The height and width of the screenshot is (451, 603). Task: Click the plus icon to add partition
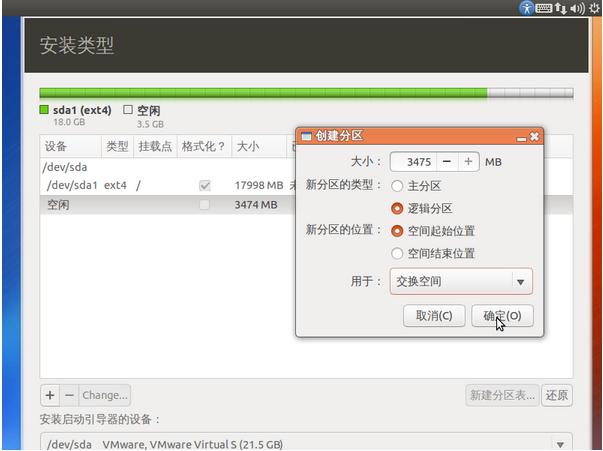[50, 395]
